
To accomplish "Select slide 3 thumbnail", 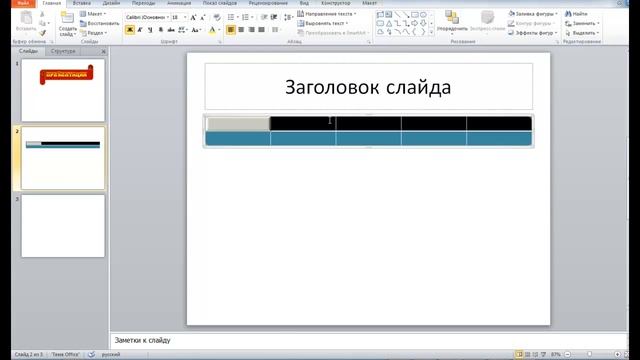I will [63, 226].
